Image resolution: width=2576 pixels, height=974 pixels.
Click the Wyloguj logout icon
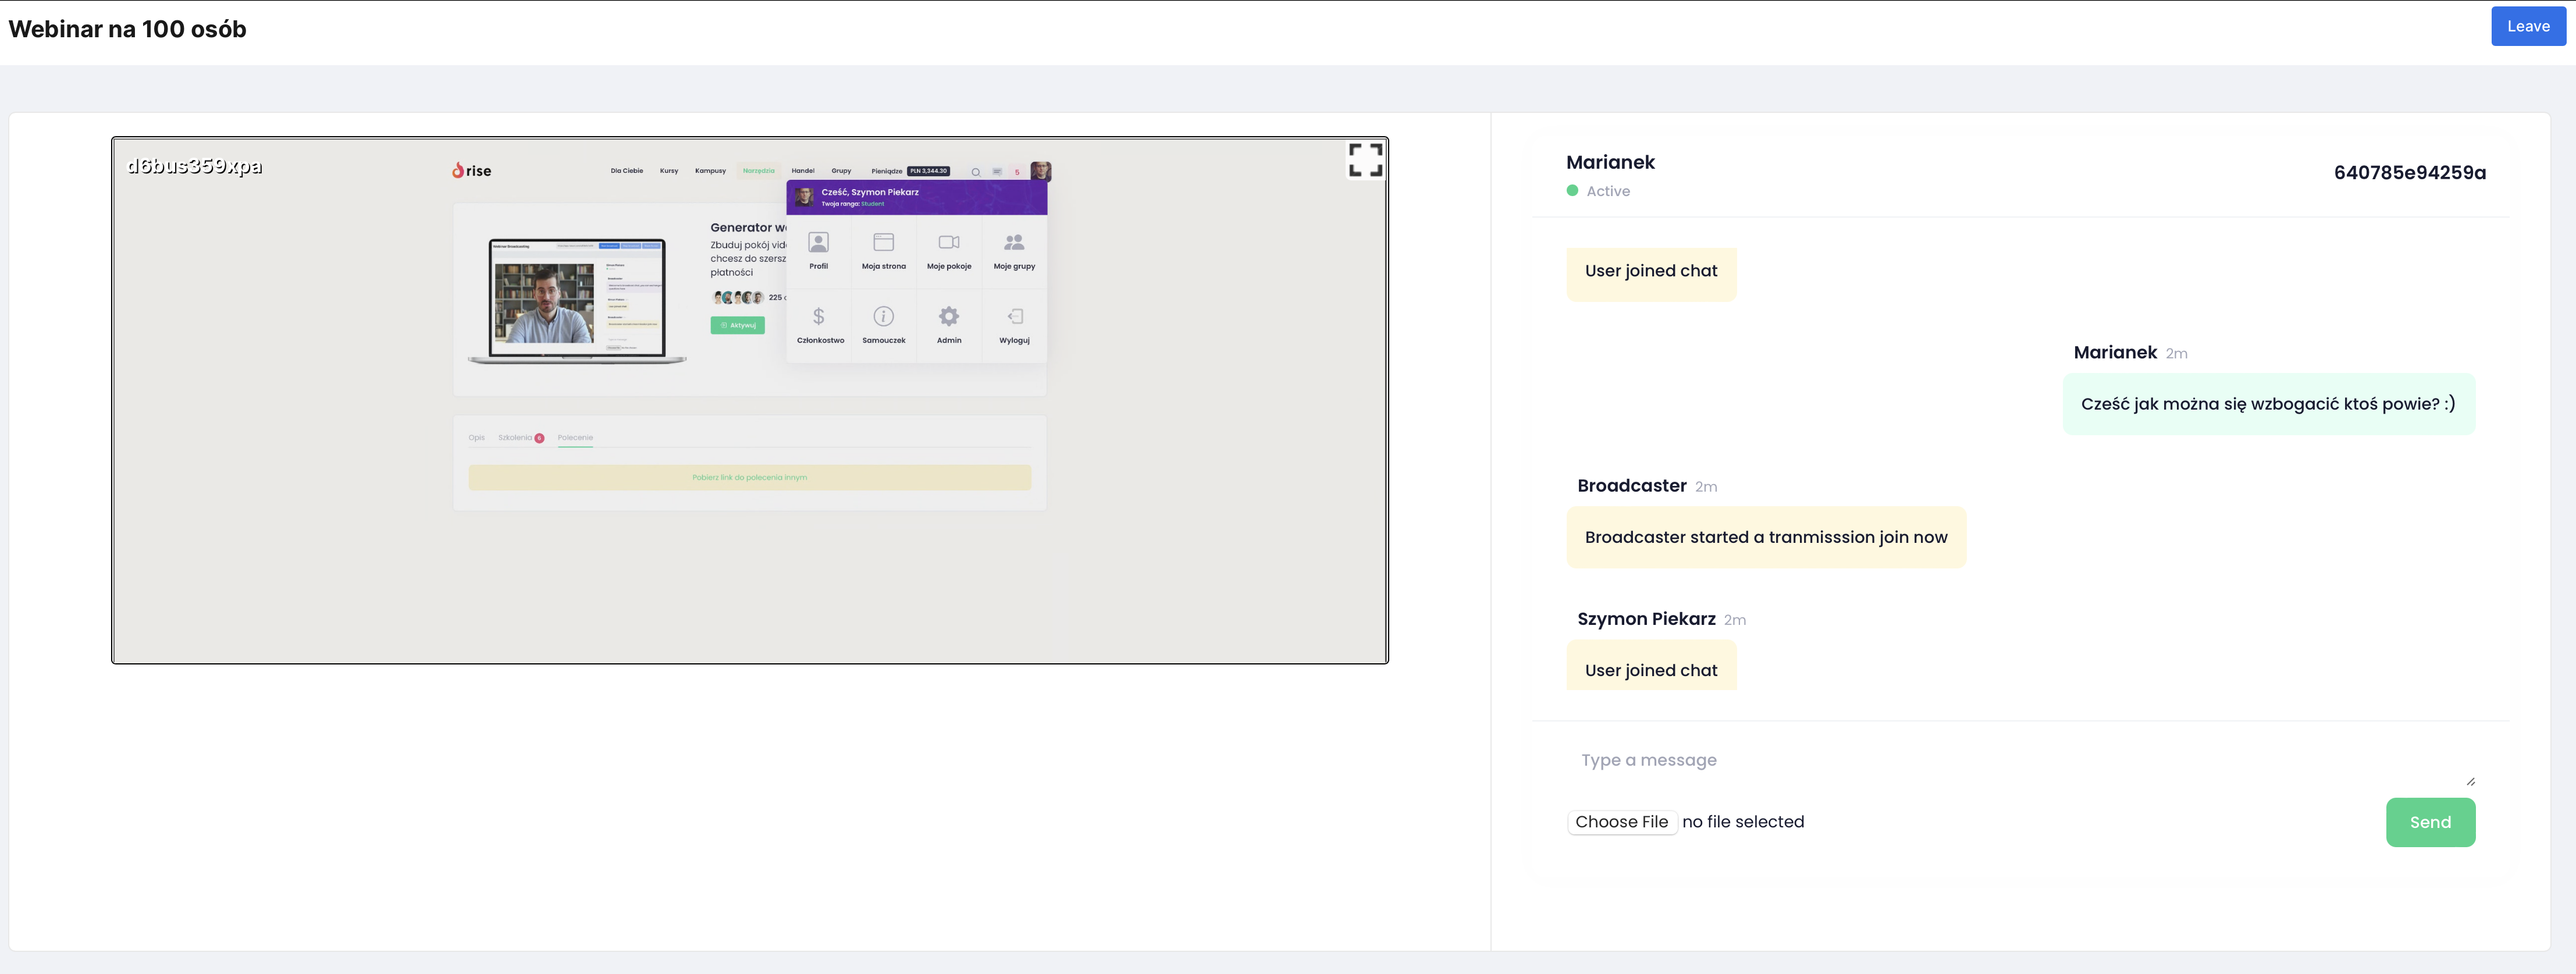(1014, 317)
